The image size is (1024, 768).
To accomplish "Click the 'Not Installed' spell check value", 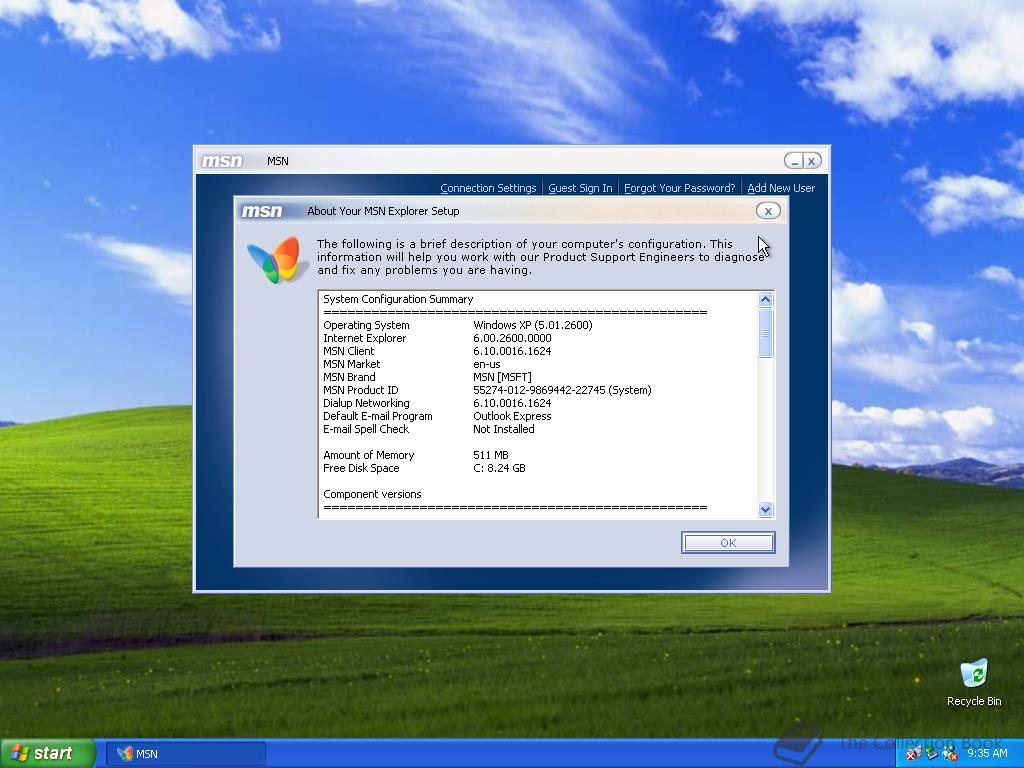I will point(504,430).
